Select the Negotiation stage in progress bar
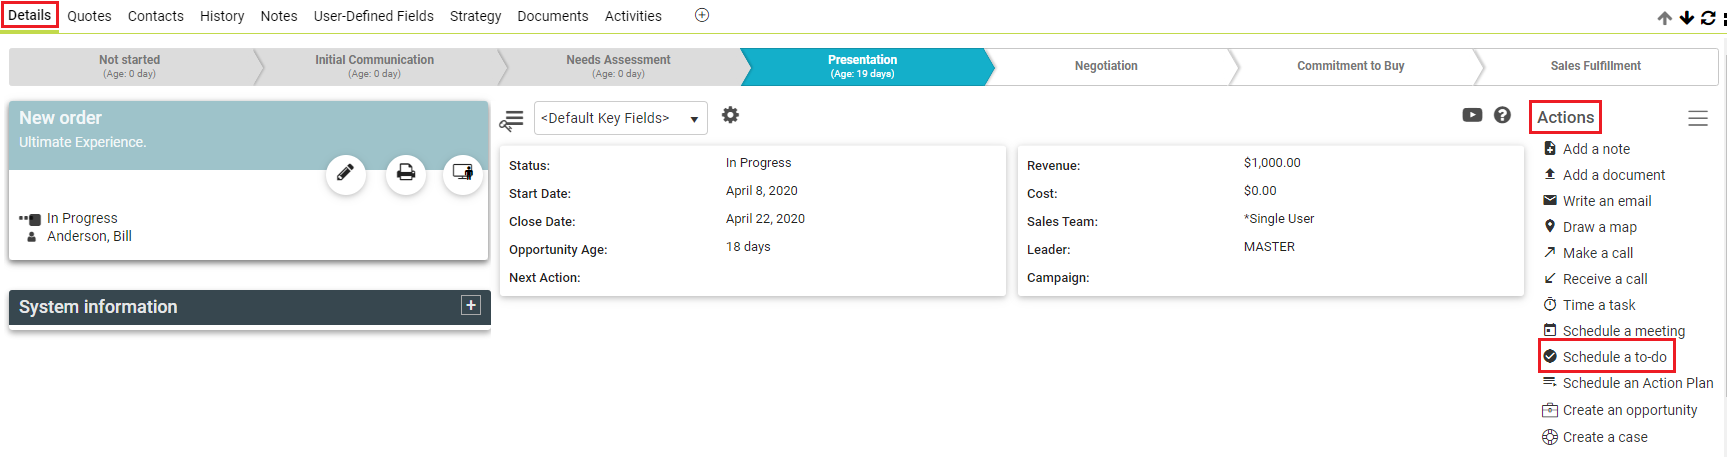Image resolution: width=1727 pixels, height=461 pixels. pyautogui.click(x=1106, y=66)
